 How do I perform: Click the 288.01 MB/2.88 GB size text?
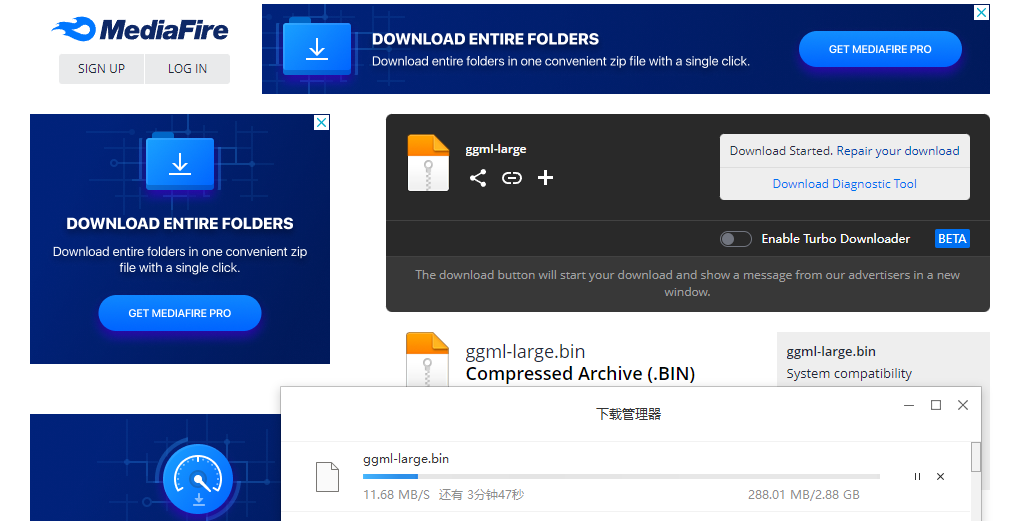pyautogui.click(x=804, y=495)
